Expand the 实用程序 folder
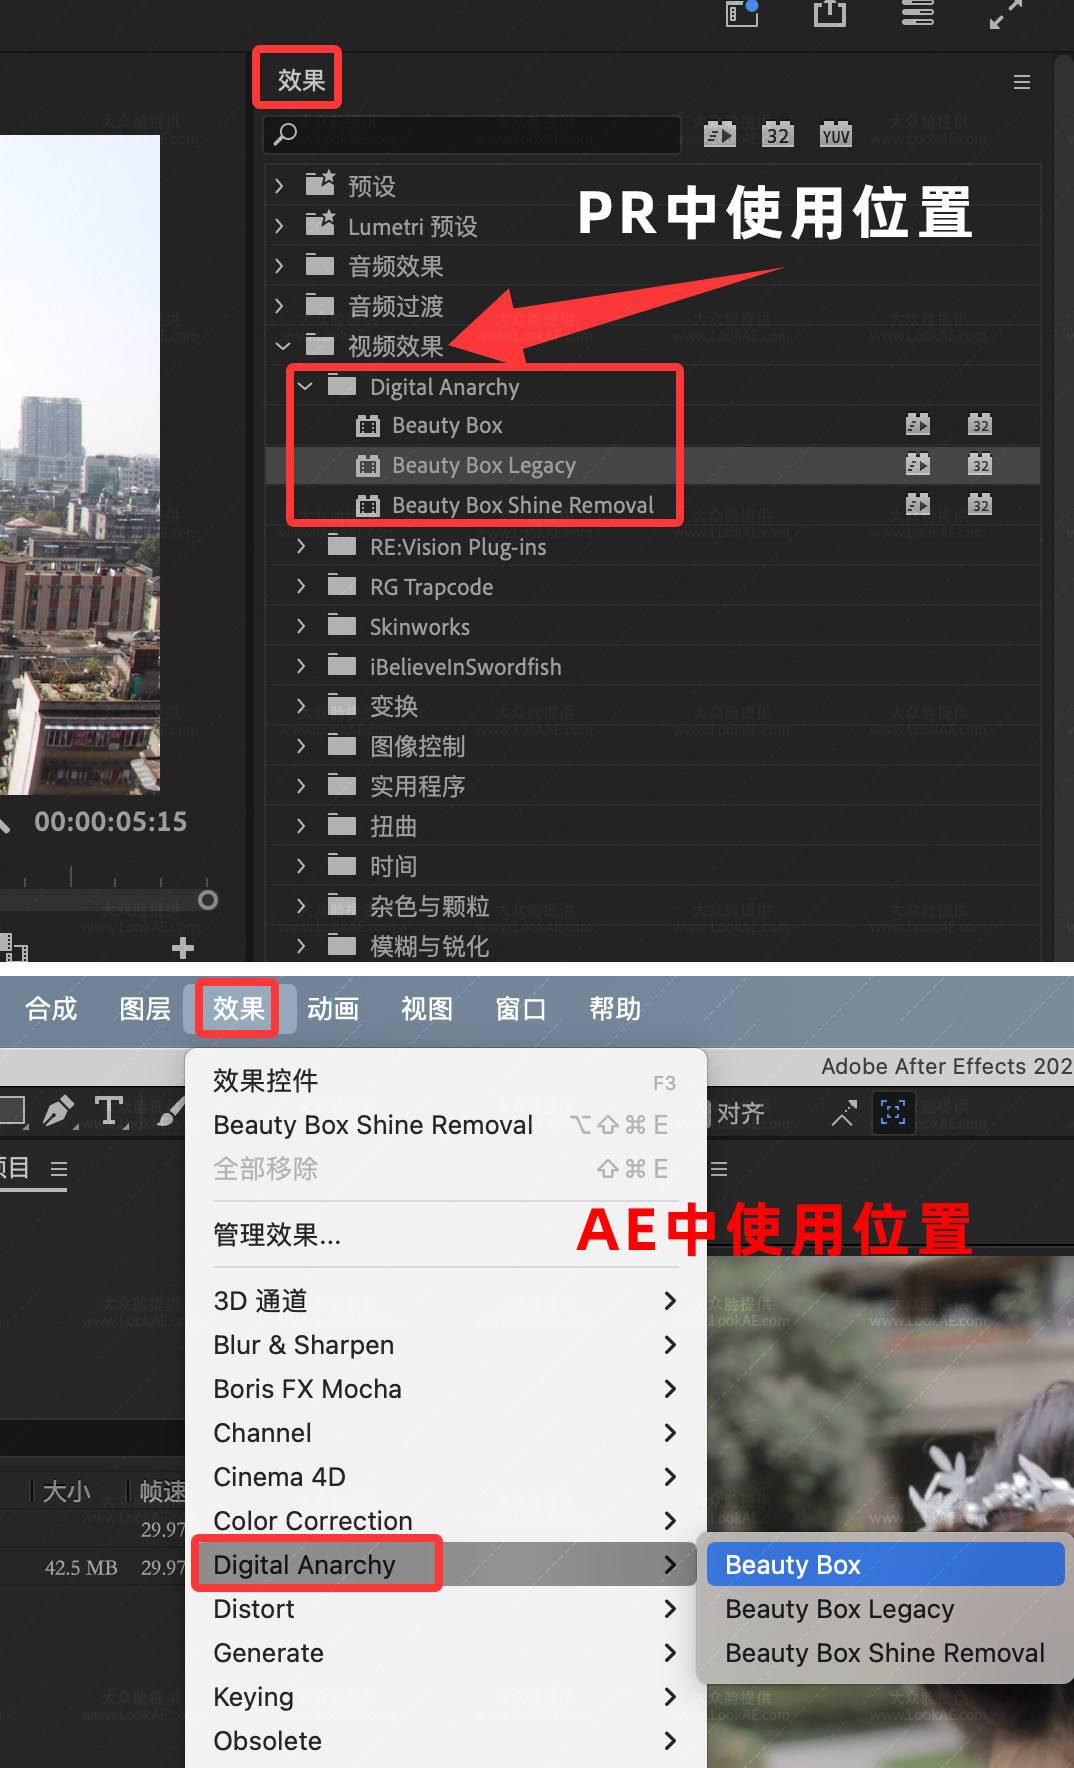Screen dimensions: 1074x1768 [x=301, y=786]
